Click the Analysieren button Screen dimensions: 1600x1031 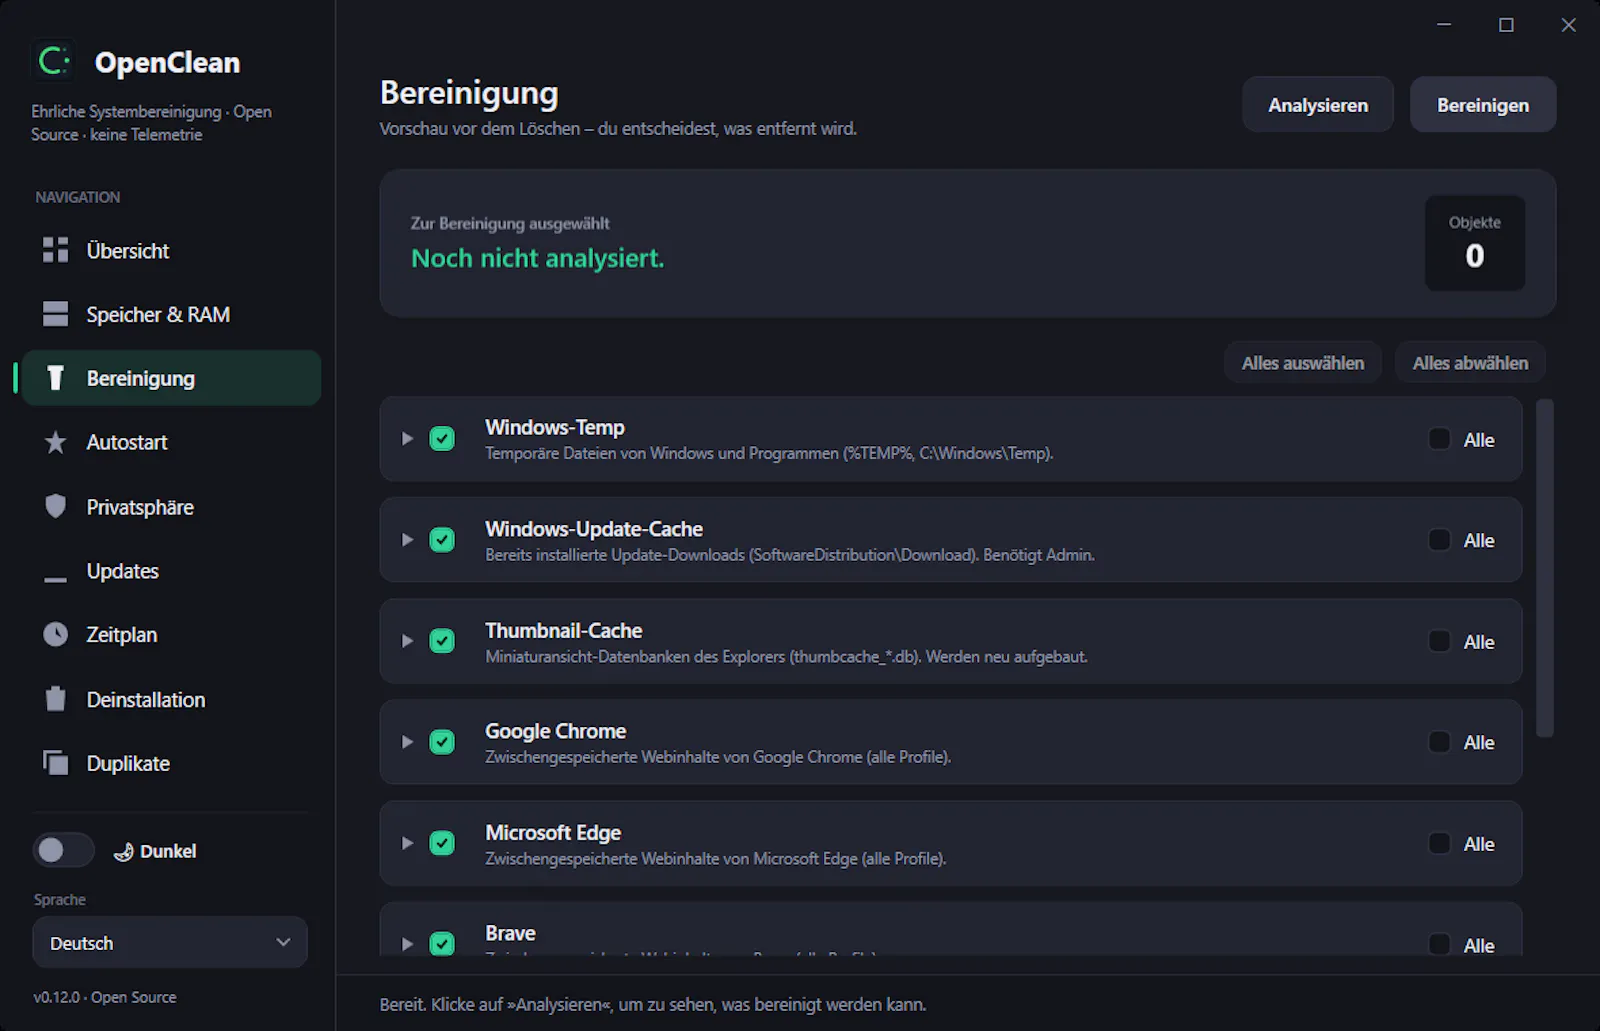point(1318,105)
